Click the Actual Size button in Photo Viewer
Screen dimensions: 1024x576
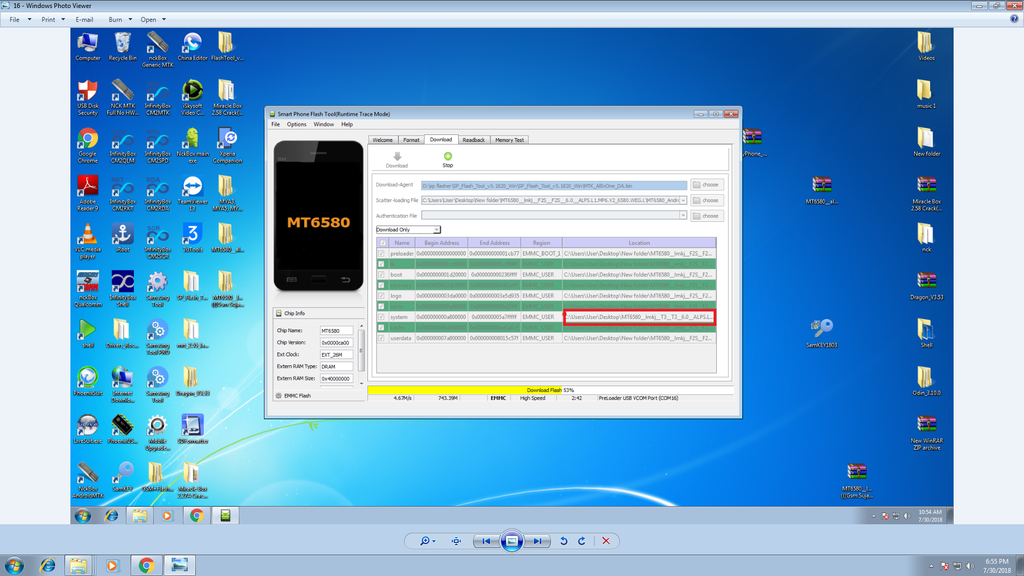click(x=456, y=541)
